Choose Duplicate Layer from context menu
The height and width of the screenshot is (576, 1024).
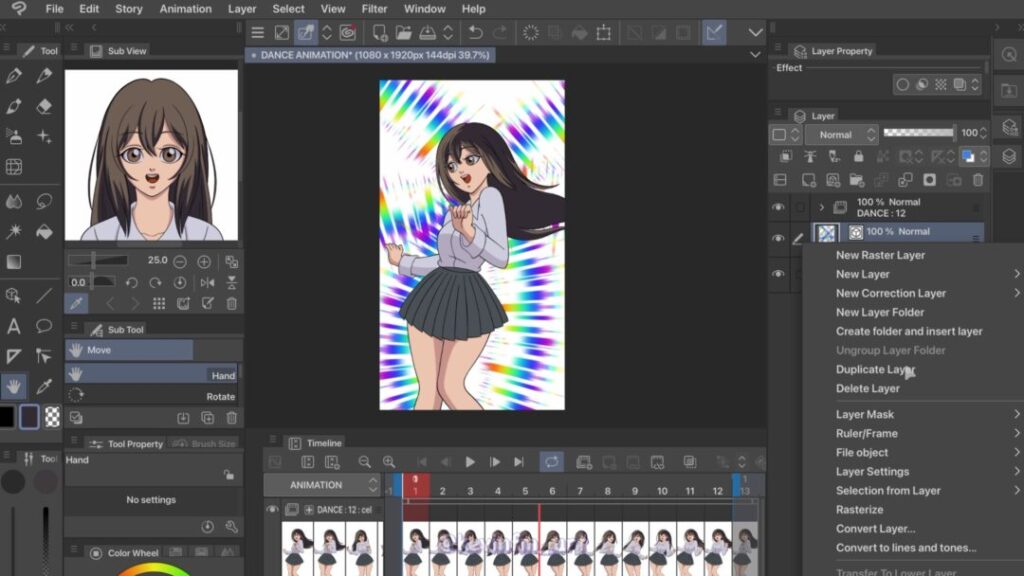[875, 369]
